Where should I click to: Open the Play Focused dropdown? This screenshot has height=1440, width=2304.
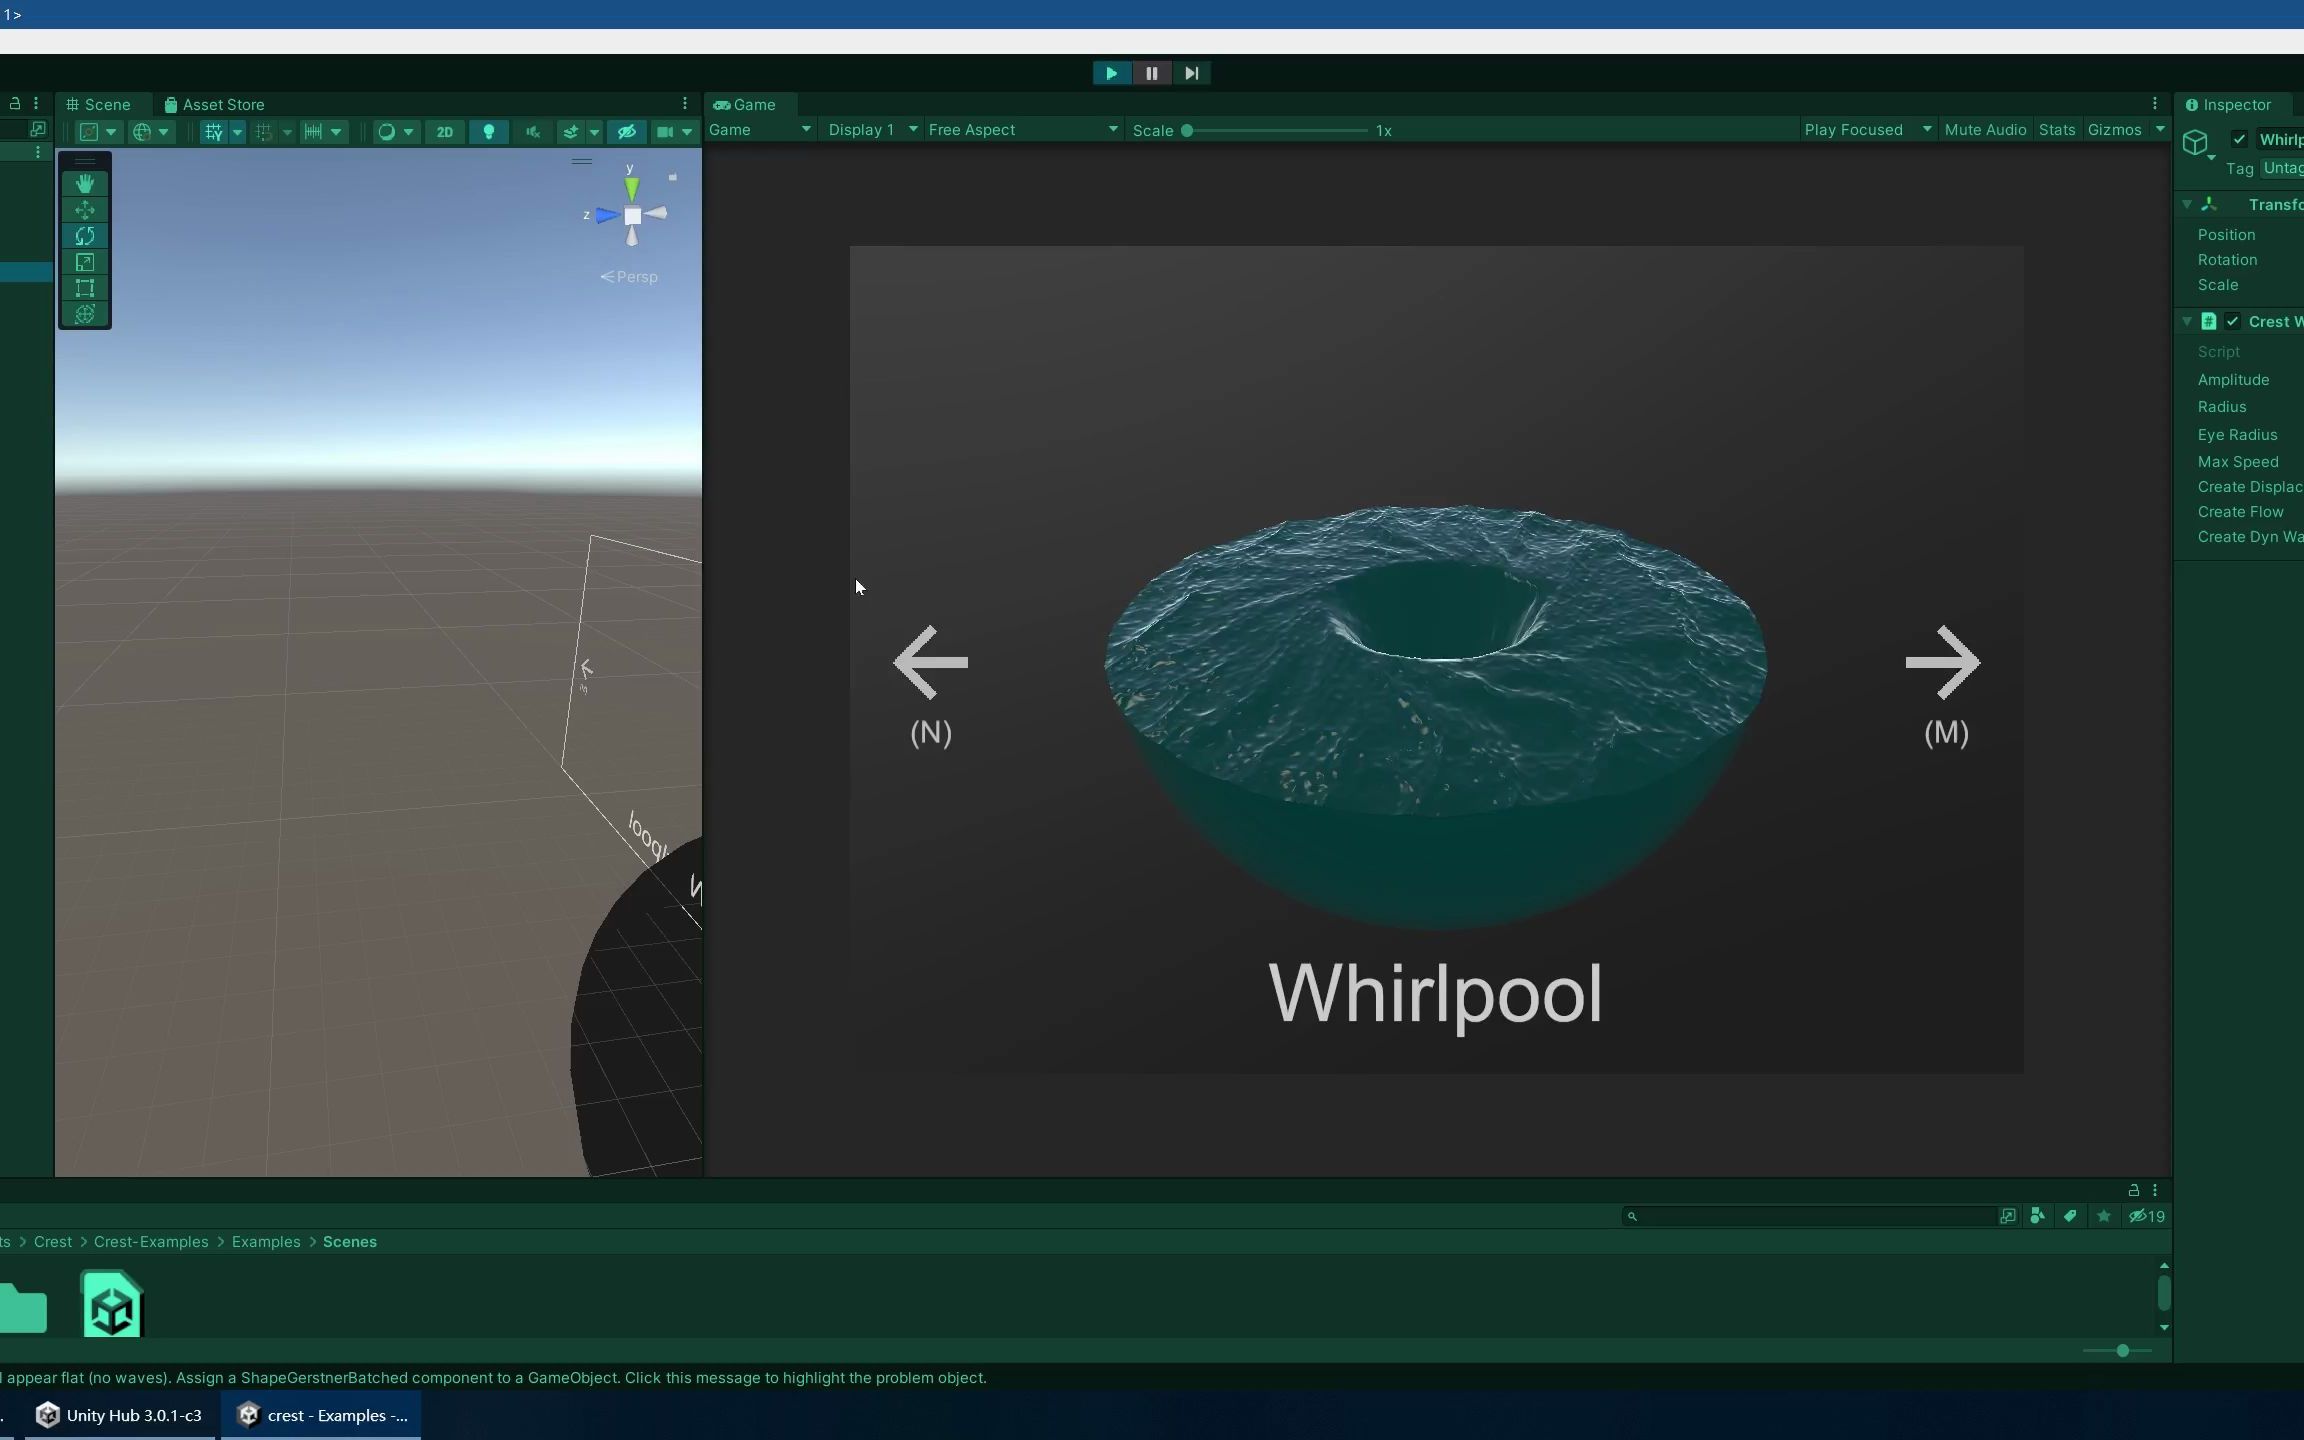click(x=1866, y=130)
